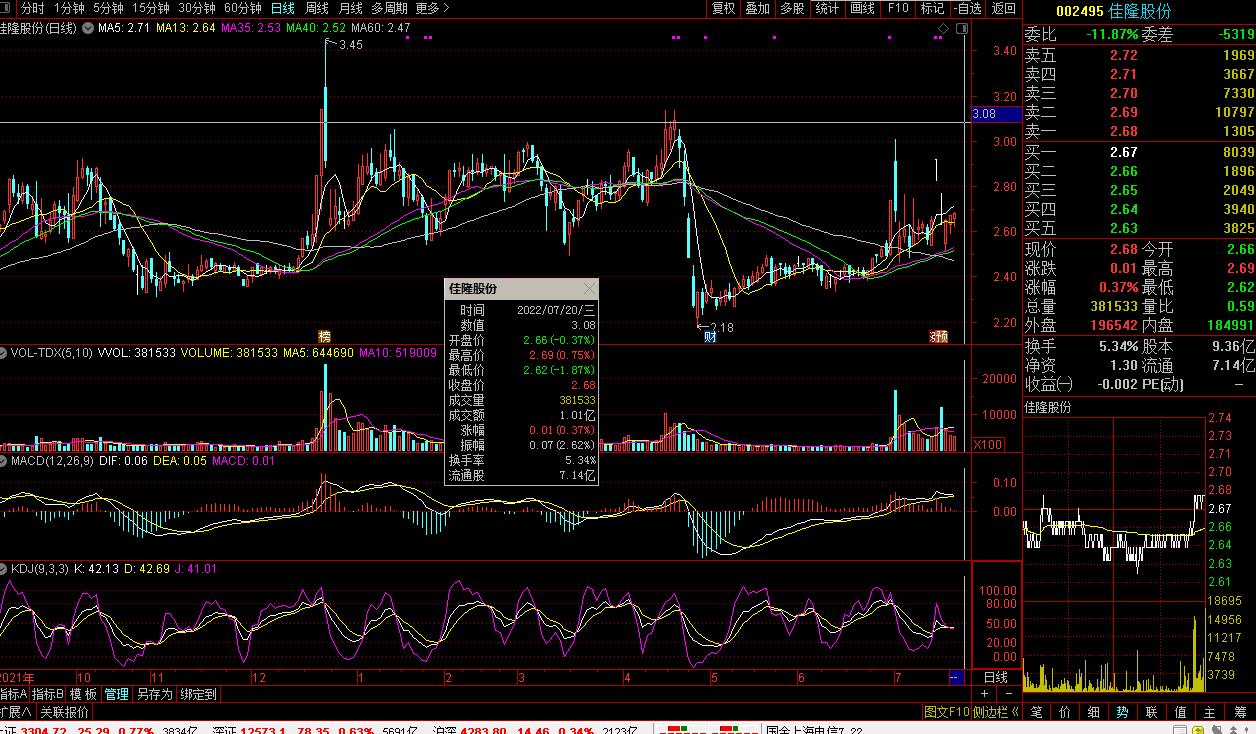Screen dimensions: 1256x734
Task: Click -自选 to remove from watchlist
Action: (967, 8)
